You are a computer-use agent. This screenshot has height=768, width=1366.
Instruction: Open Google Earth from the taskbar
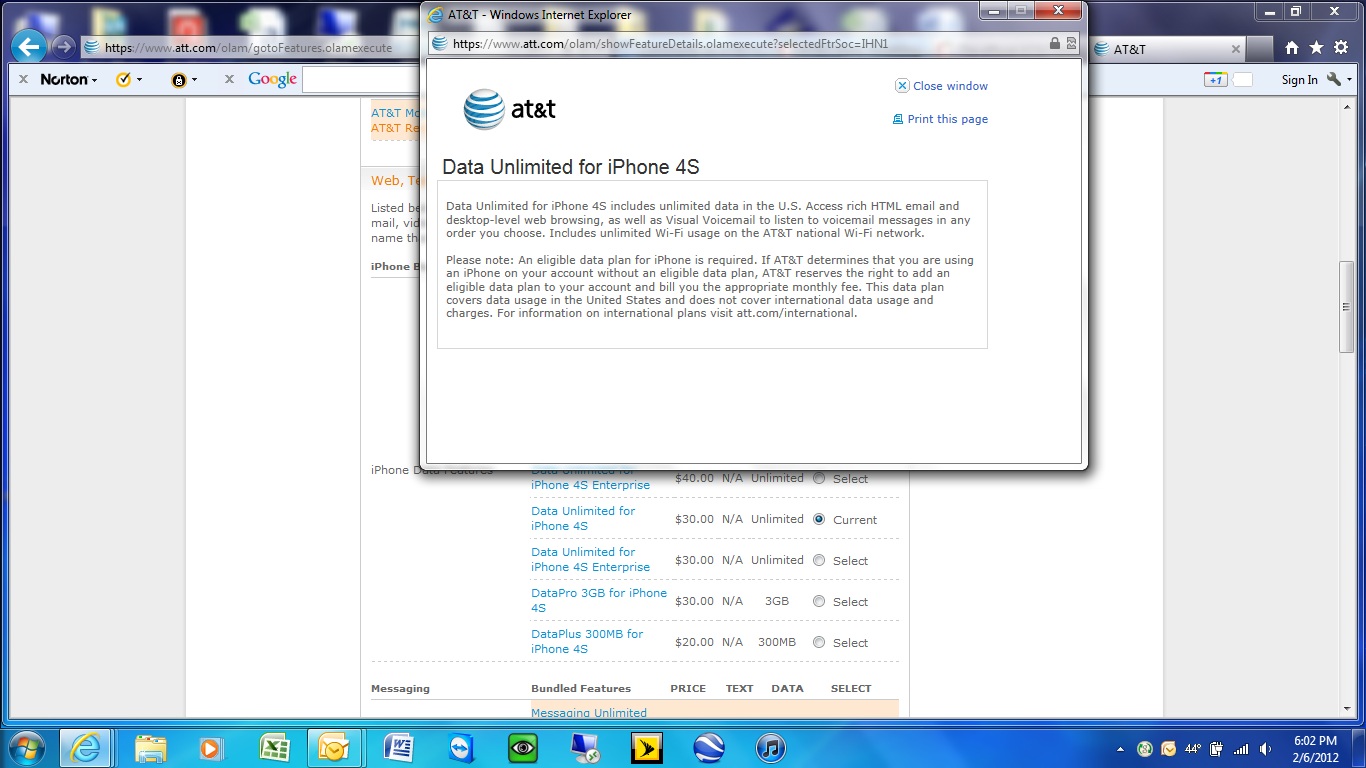(708, 748)
